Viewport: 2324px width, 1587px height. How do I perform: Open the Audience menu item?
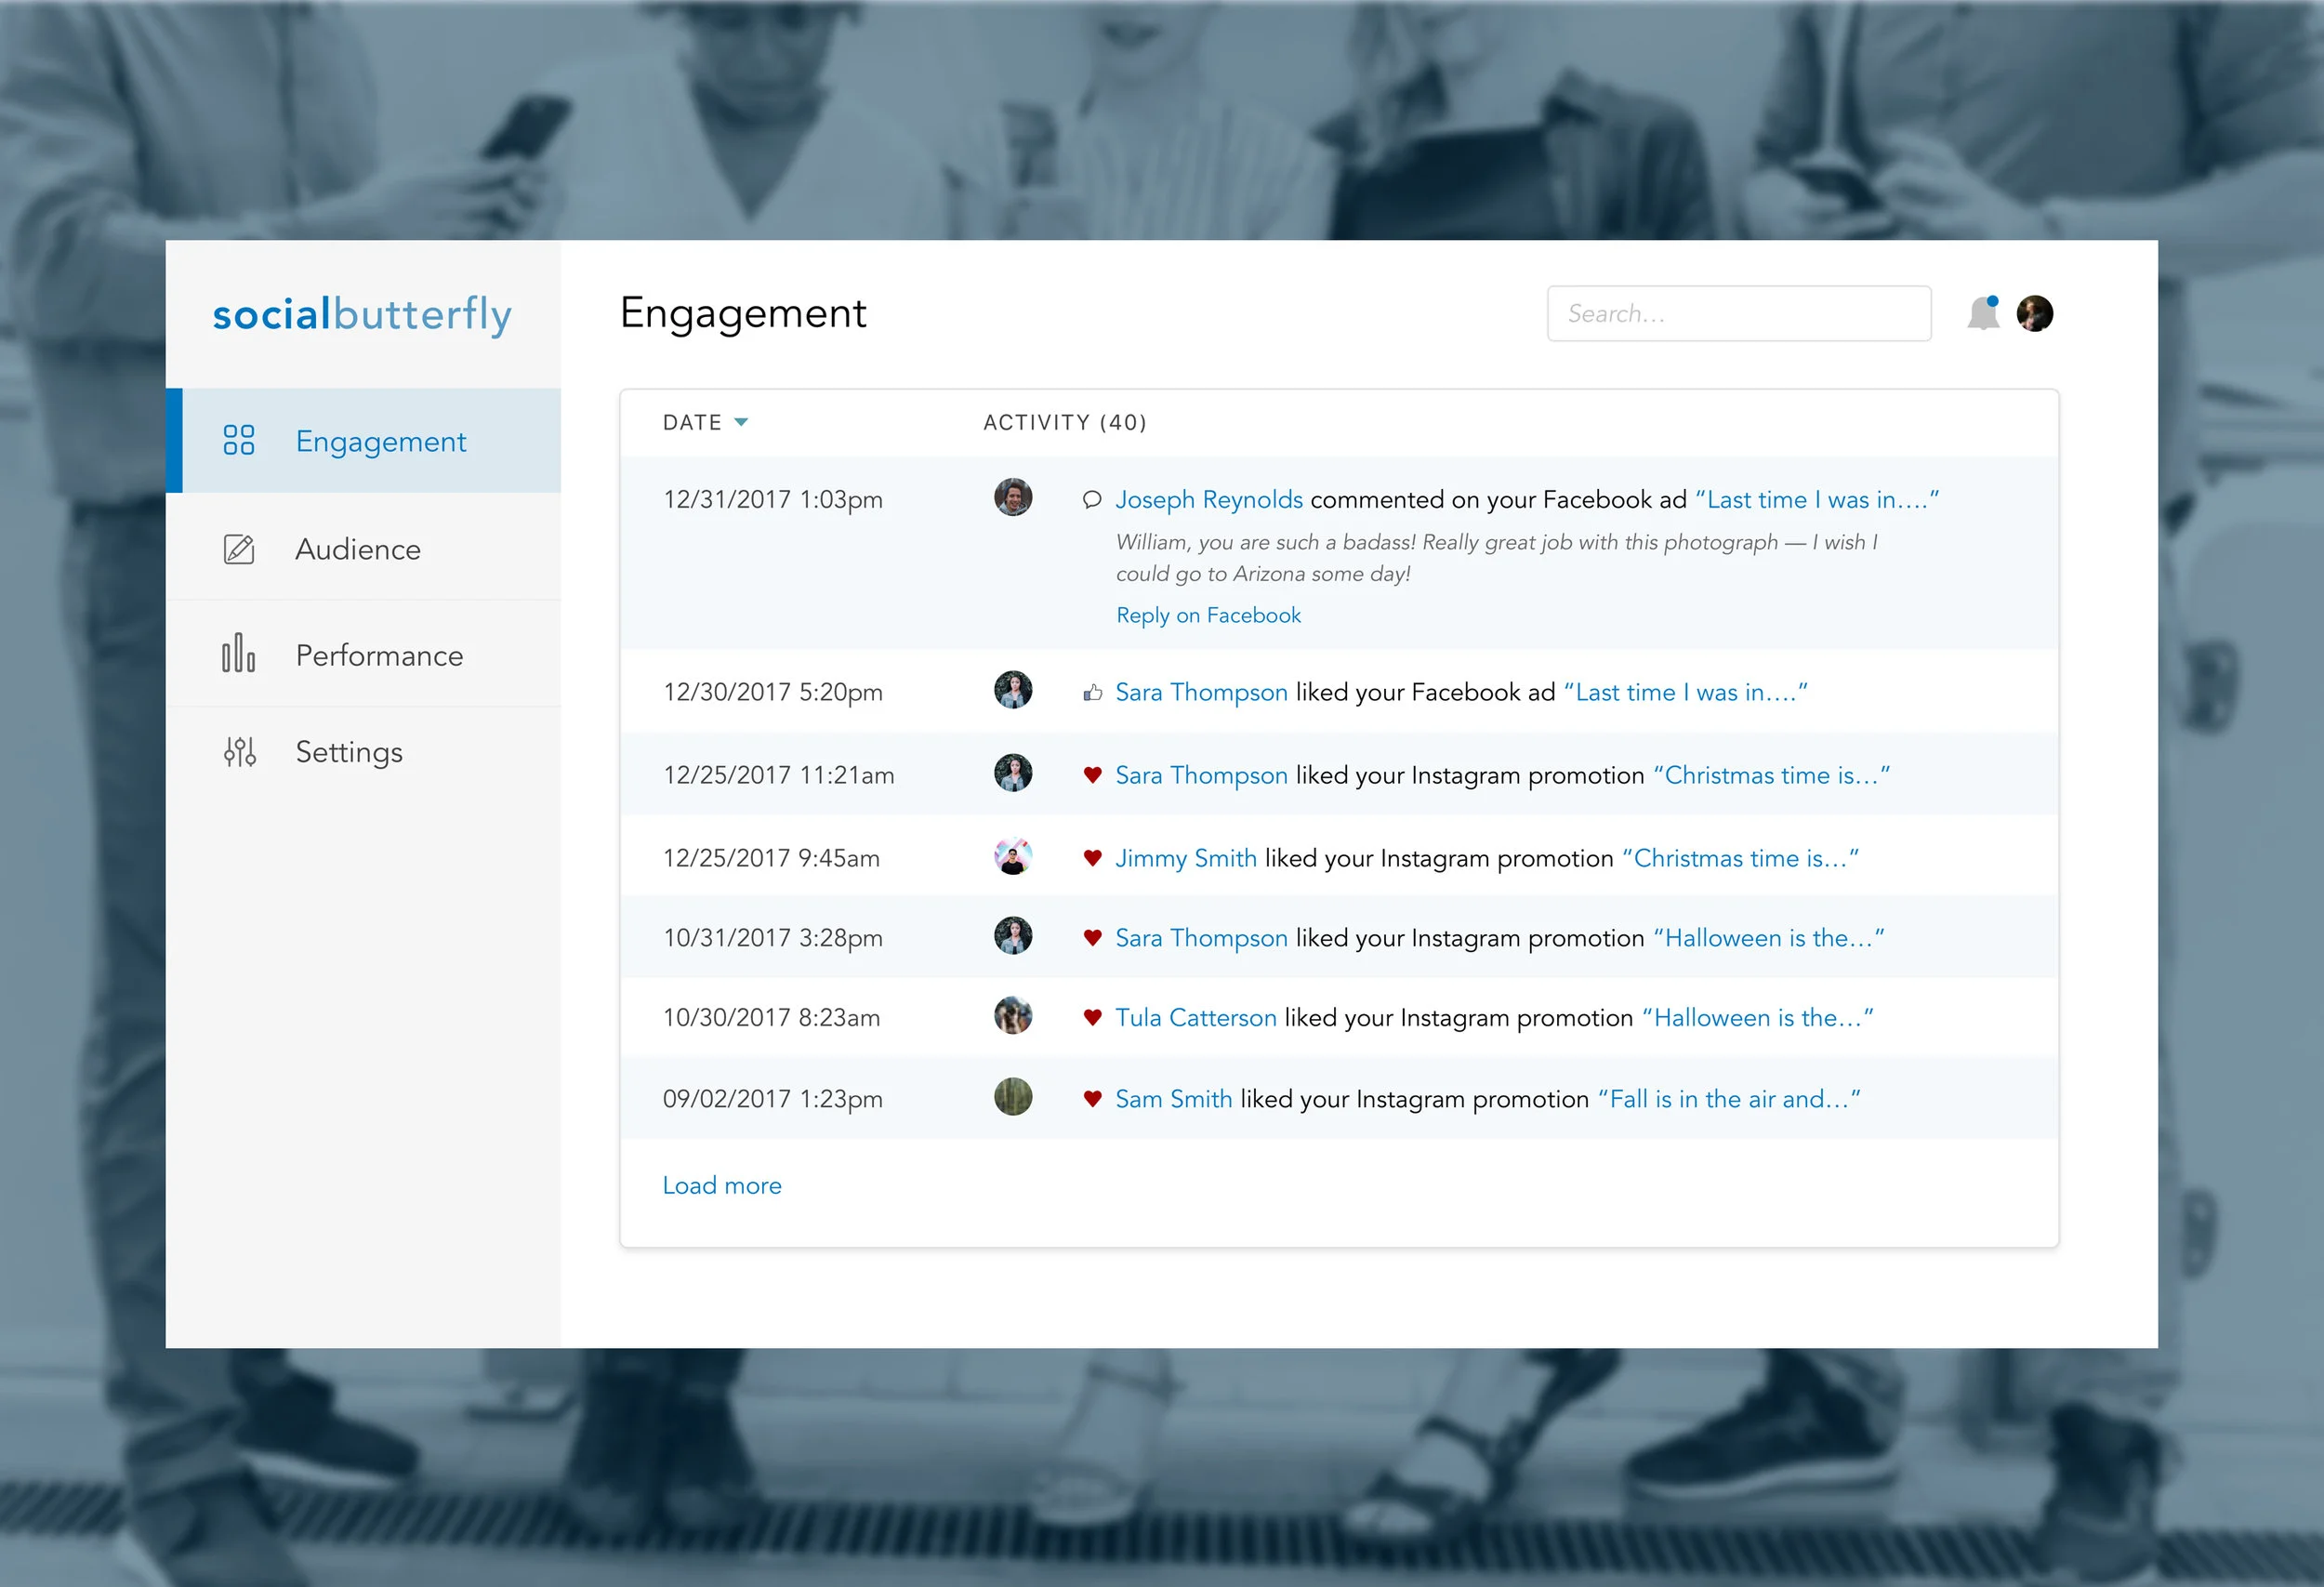coord(358,549)
